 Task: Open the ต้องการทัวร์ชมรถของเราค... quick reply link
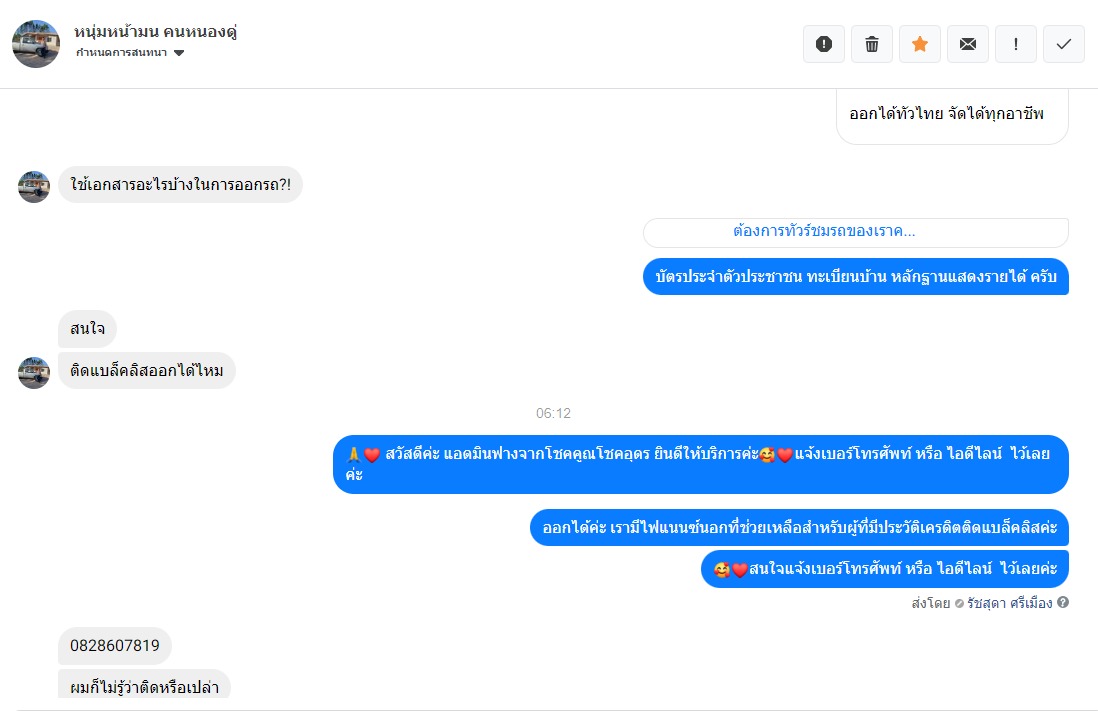click(x=856, y=232)
